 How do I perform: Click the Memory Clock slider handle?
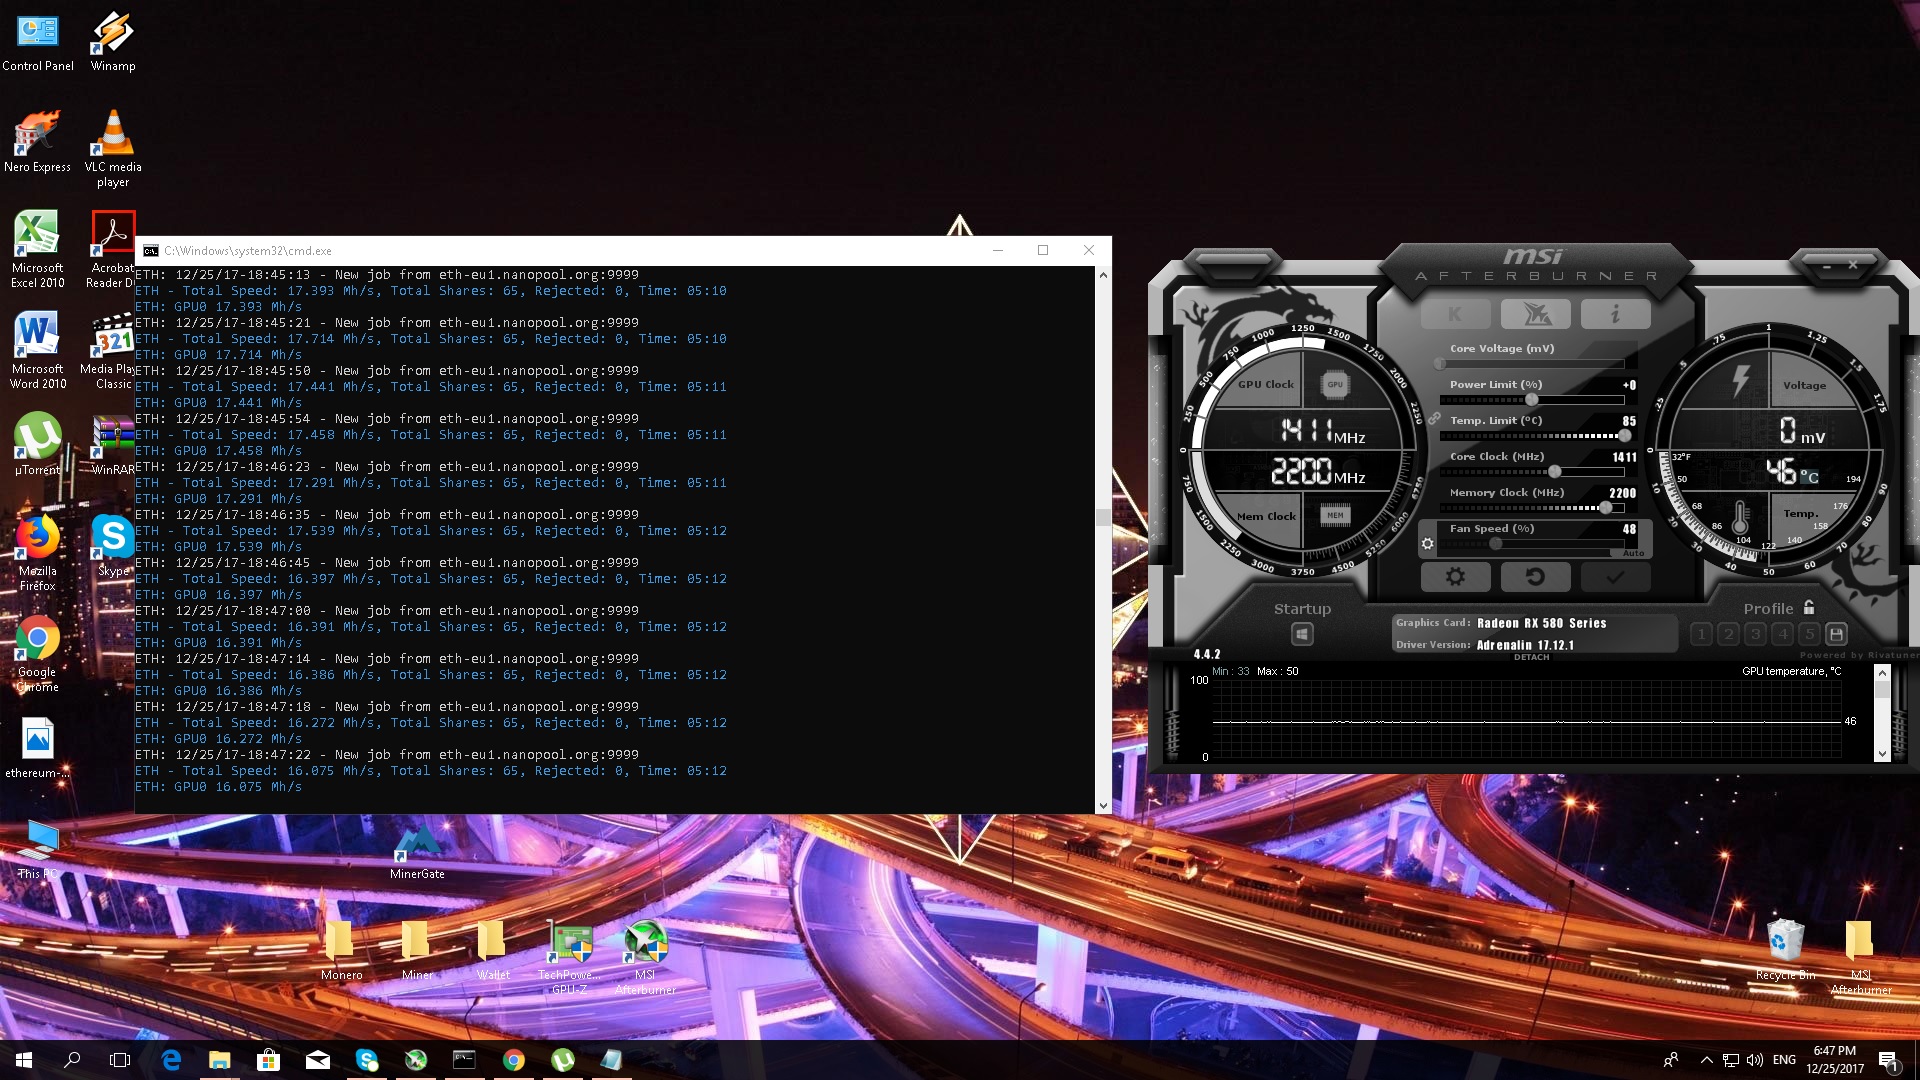click(1606, 508)
